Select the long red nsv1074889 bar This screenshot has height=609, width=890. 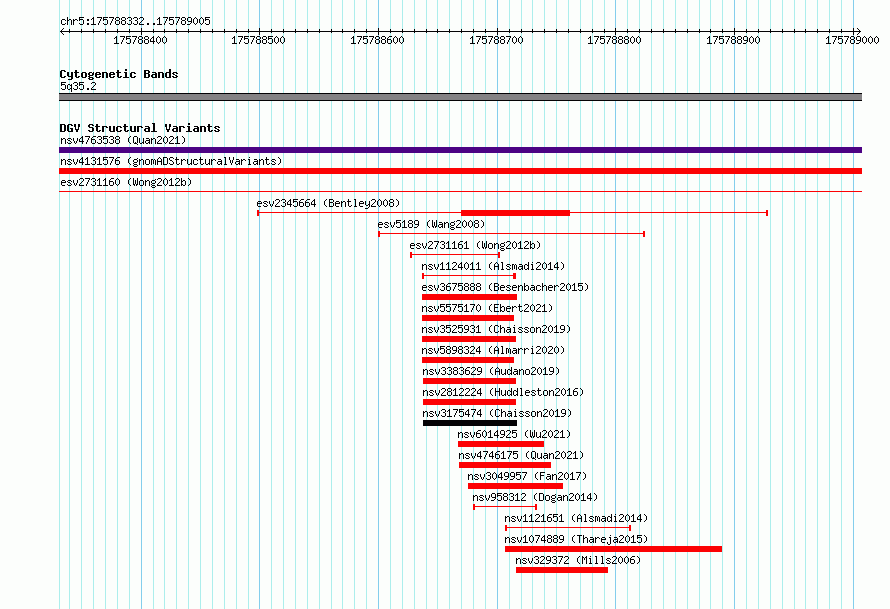click(x=614, y=549)
